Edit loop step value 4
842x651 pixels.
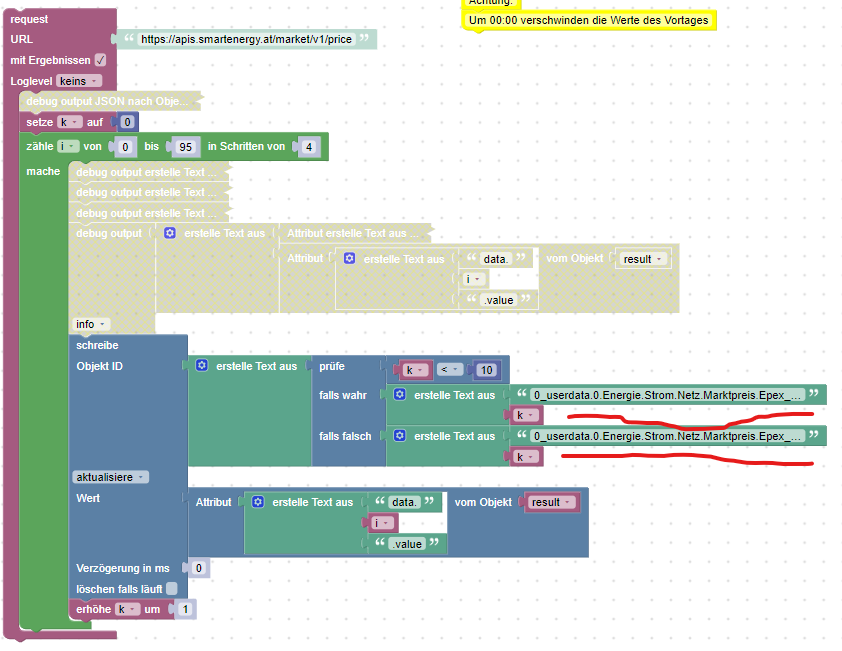click(x=309, y=147)
